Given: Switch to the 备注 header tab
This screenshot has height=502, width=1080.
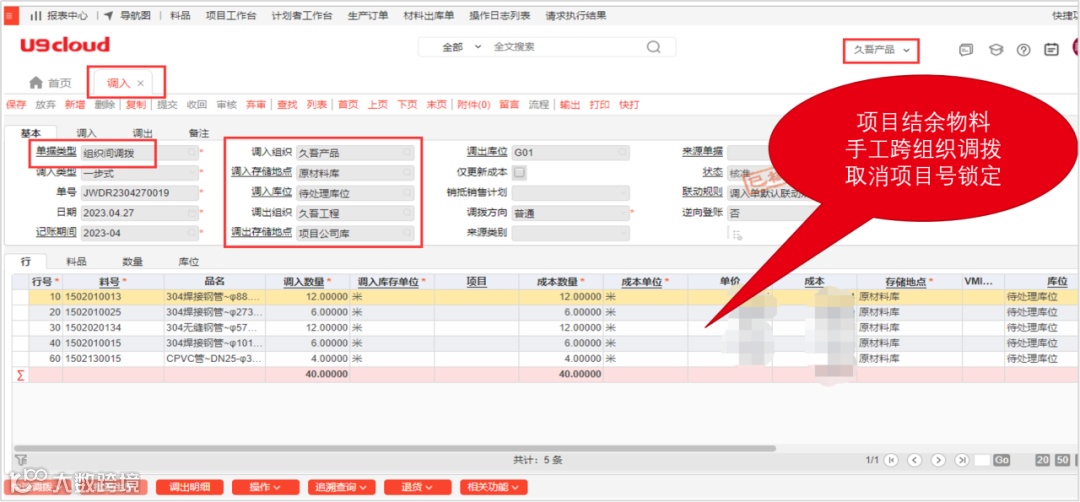Looking at the screenshot, I should (199, 133).
